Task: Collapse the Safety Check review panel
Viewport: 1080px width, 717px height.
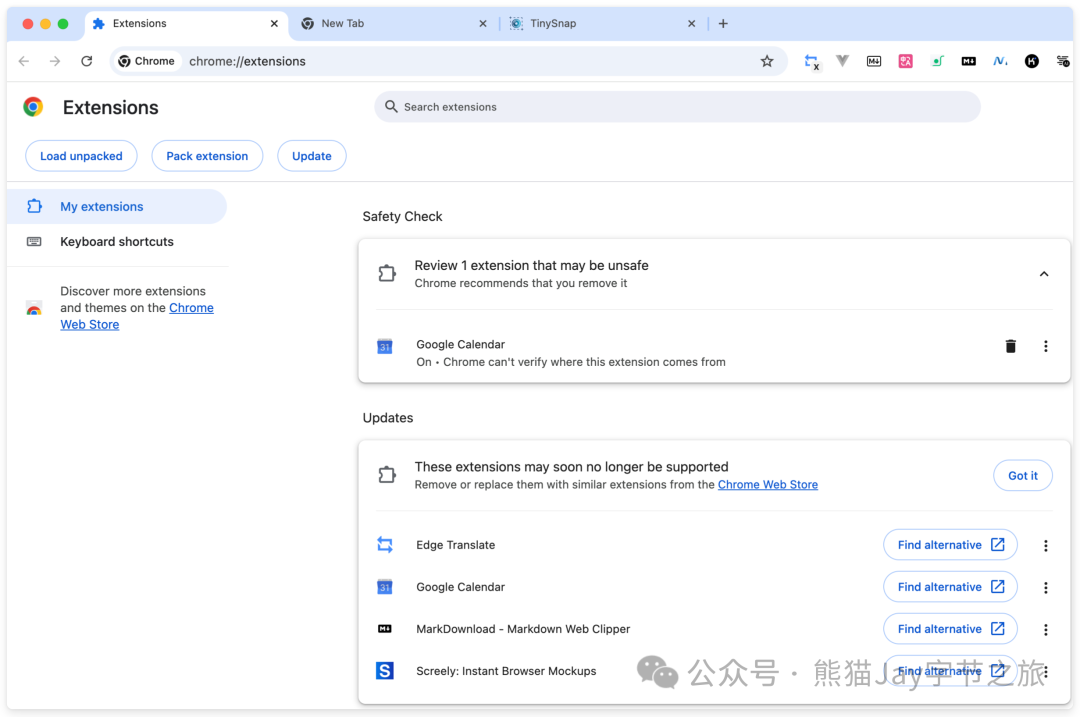Action: coord(1043,274)
